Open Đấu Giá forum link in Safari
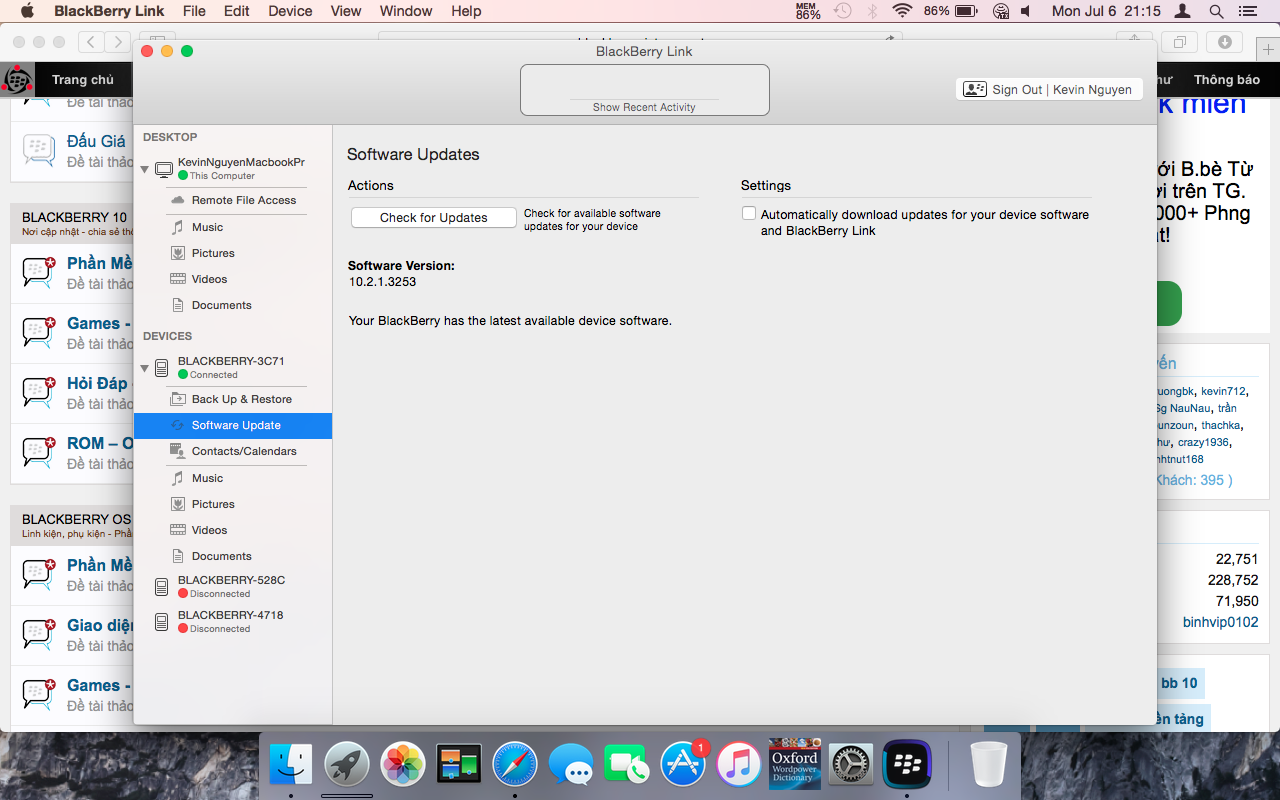The height and width of the screenshot is (800, 1280). click(96, 141)
